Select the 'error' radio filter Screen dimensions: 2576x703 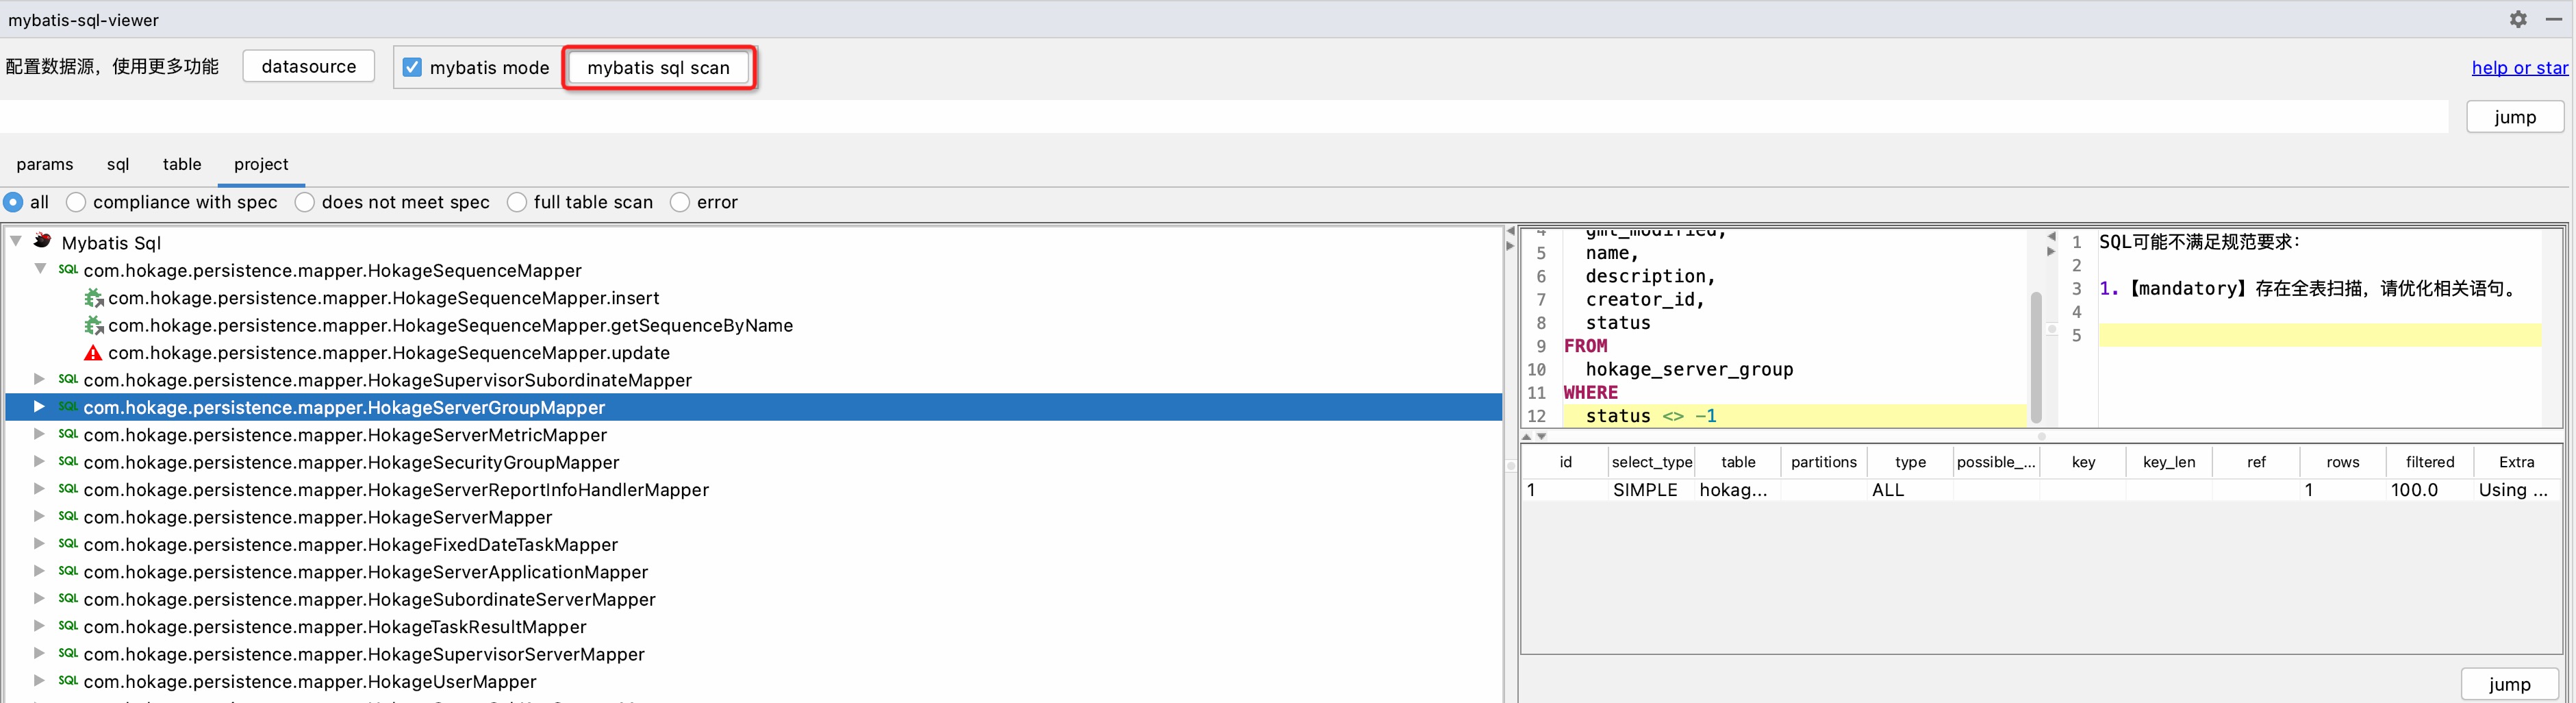[680, 202]
